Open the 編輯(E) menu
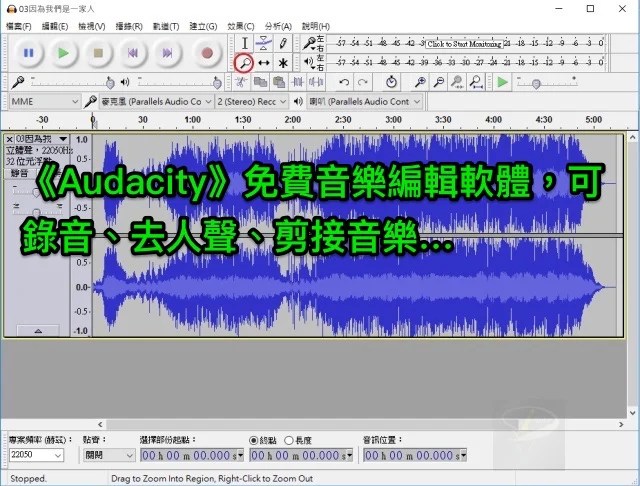Image resolution: width=640 pixels, height=486 pixels. coord(55,27)
